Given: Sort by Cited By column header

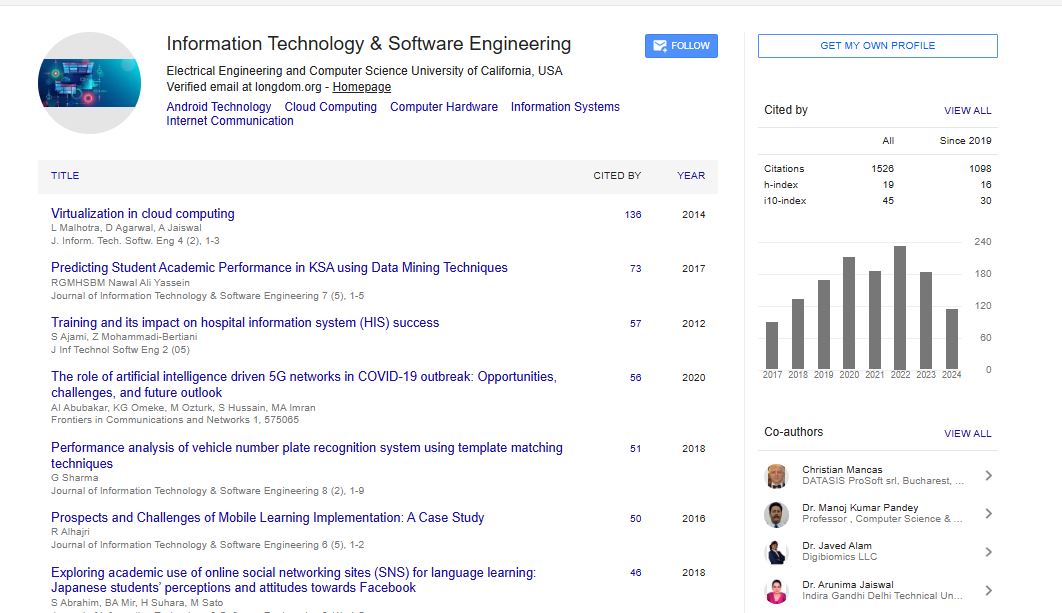Looking at the screenshot, I should pos(617,176).
